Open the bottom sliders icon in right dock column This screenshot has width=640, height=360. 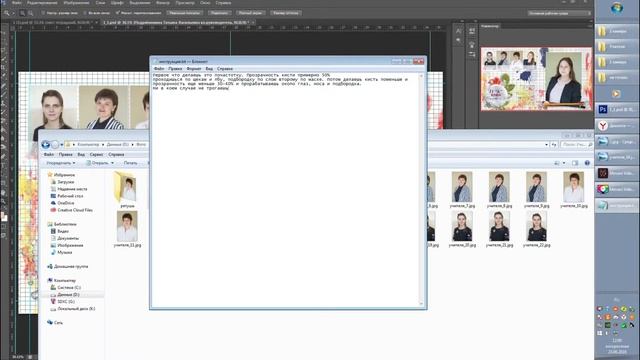[472, 54]
